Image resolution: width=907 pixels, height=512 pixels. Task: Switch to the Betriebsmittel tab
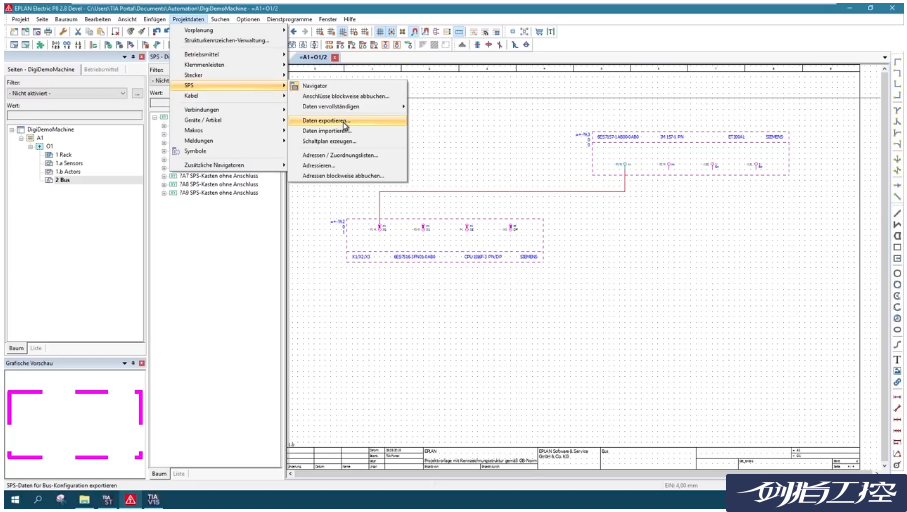pos(101,69)
